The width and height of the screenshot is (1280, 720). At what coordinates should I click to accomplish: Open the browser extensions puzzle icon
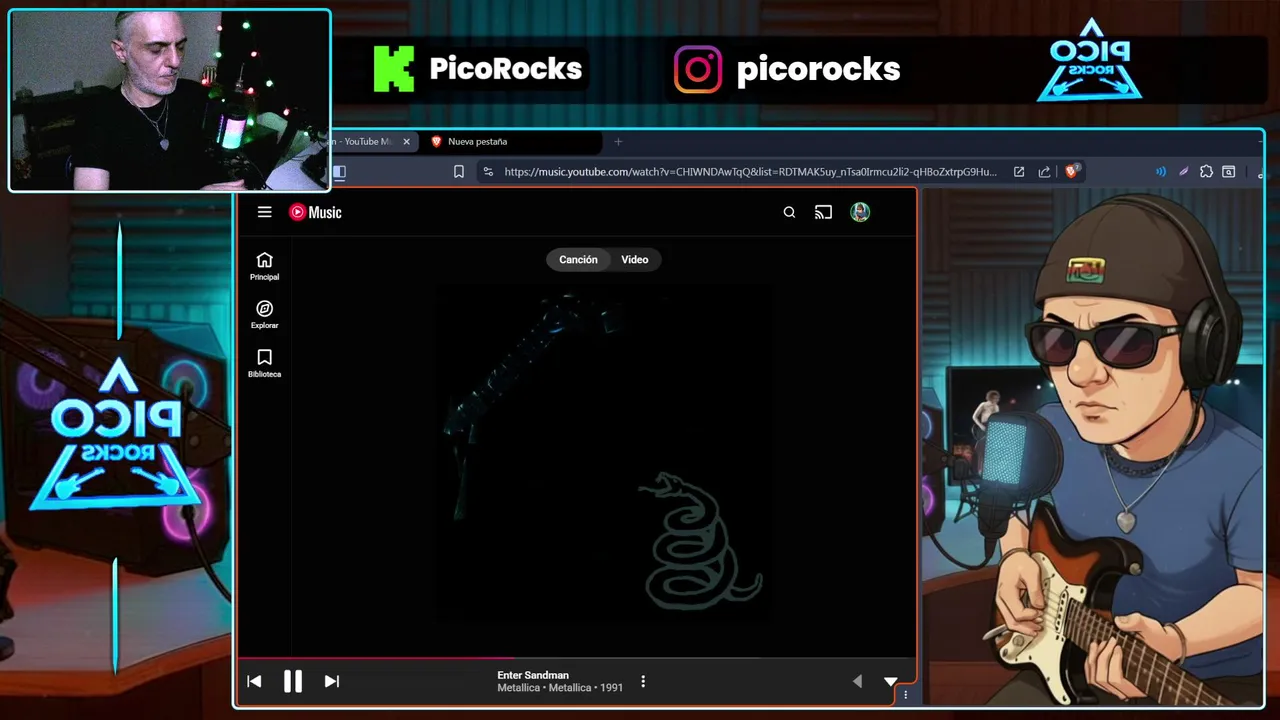point(1206,172)
